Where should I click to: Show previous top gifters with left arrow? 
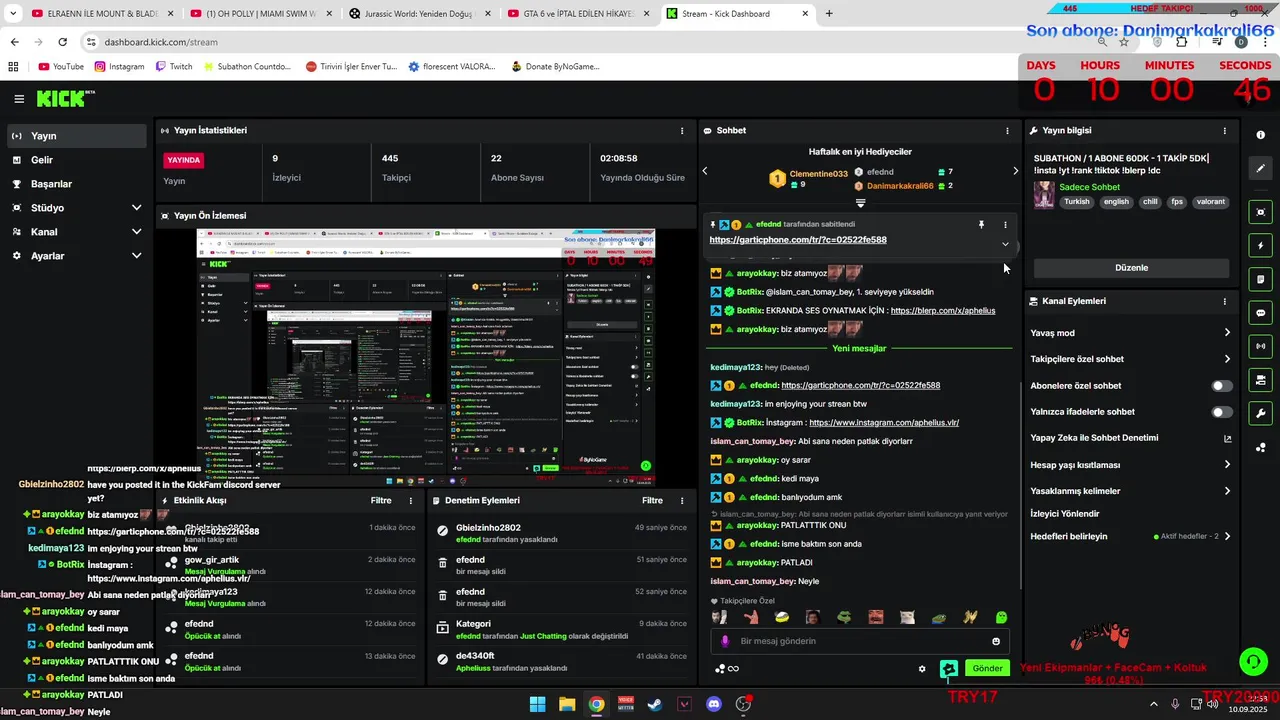point(704,171)
